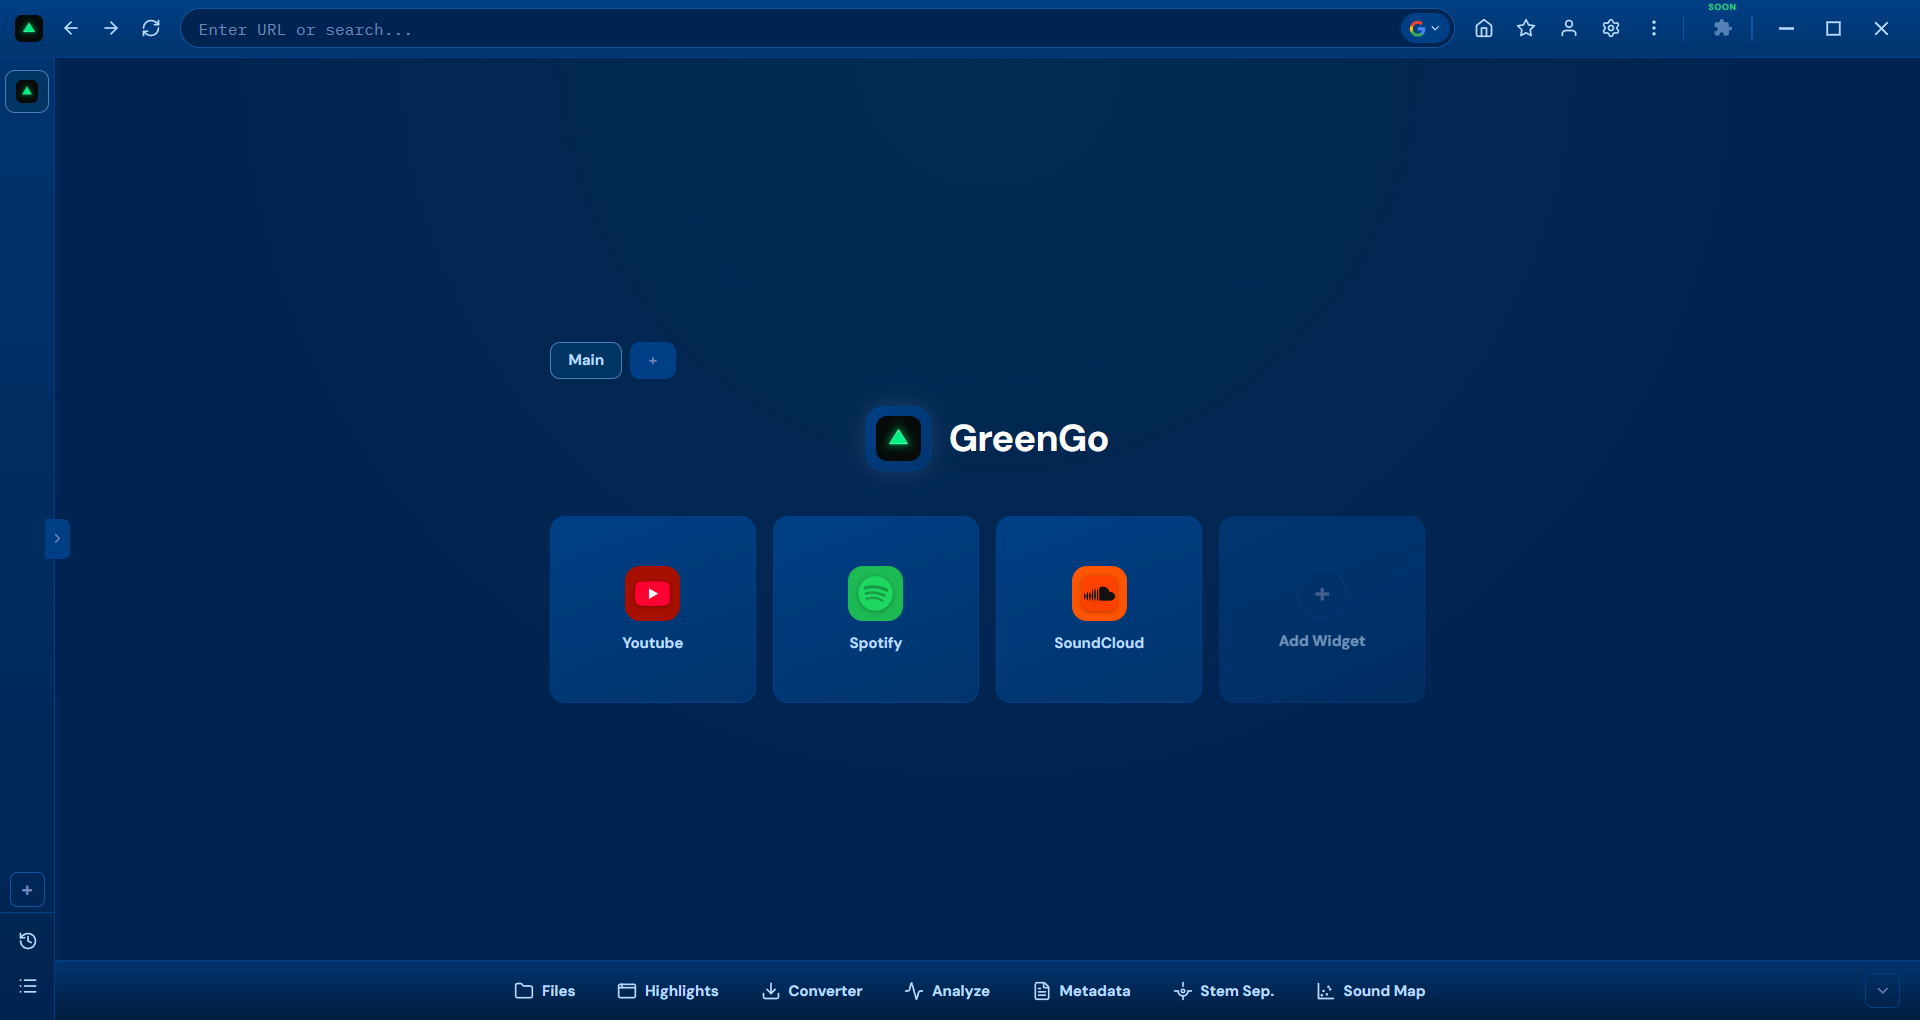Open the Analyze tool
The image size is (1920, 1020).
tap(947, 991)
